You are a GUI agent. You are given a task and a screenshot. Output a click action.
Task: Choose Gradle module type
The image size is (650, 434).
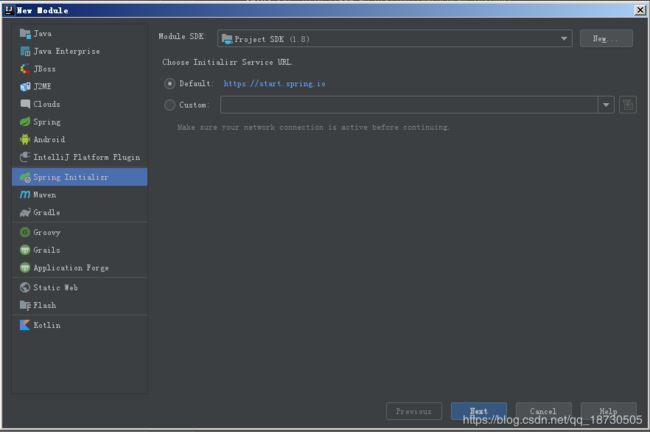click(x=80, y=213)
